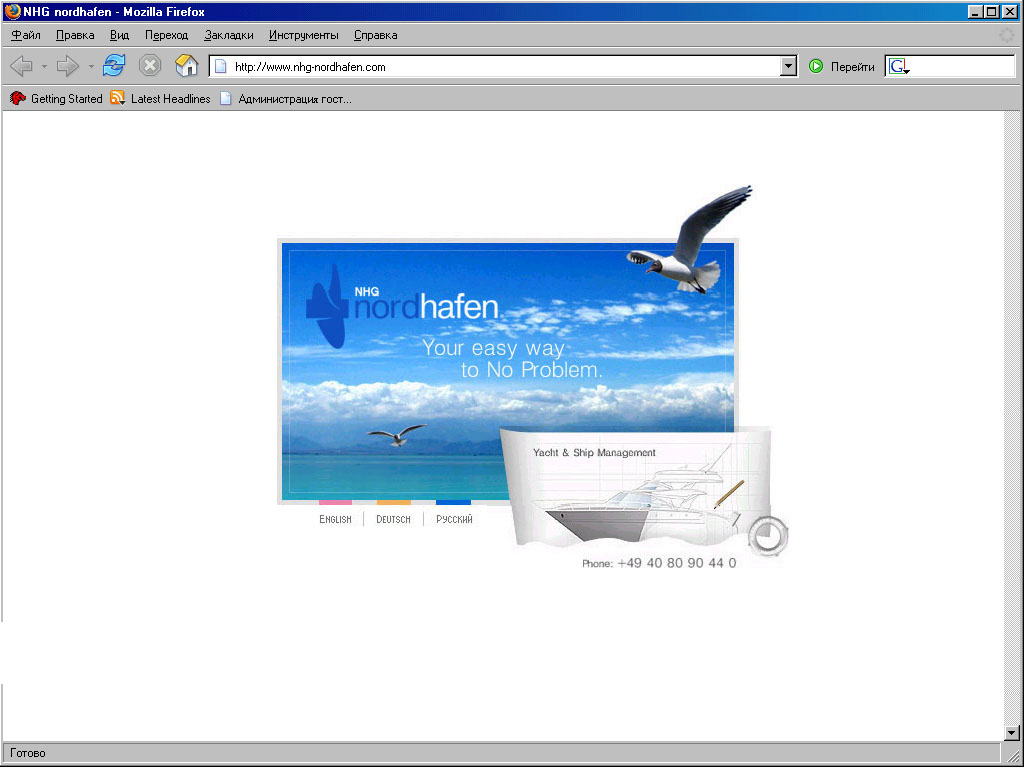
Task: Click the page icon in the address bar
Action: pyautogui.click(x=221, y=66)
